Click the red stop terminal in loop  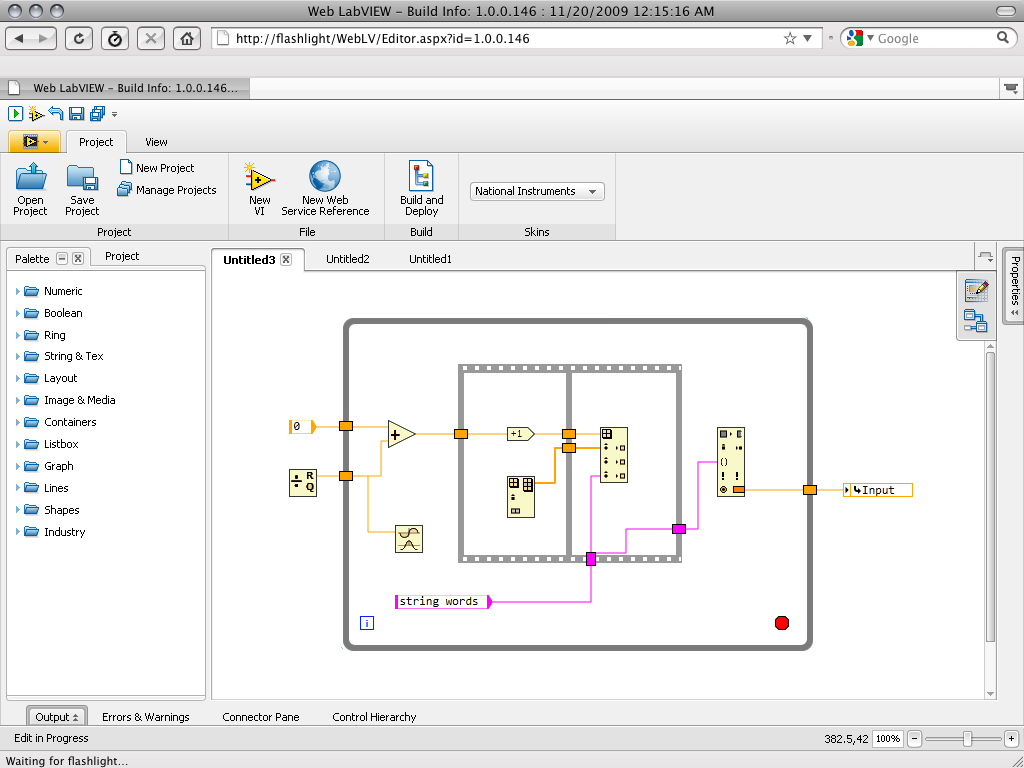click(x=782, y=623)
